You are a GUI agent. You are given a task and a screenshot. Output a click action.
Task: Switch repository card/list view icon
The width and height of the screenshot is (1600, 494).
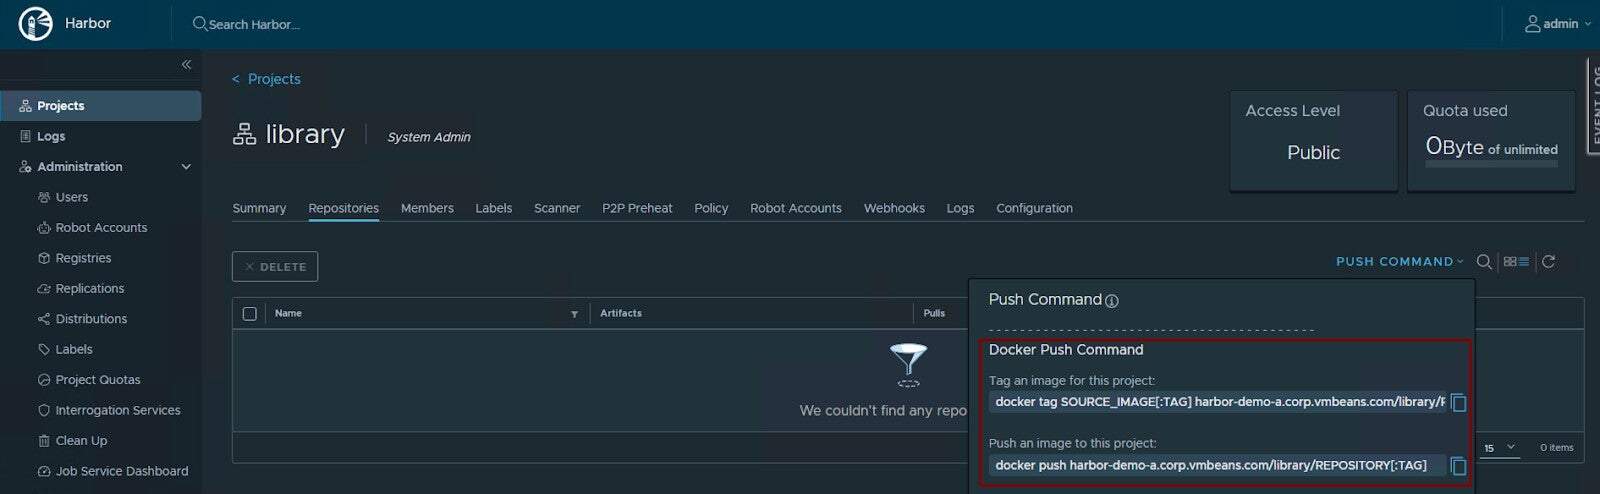click(x=1516, y=262)
